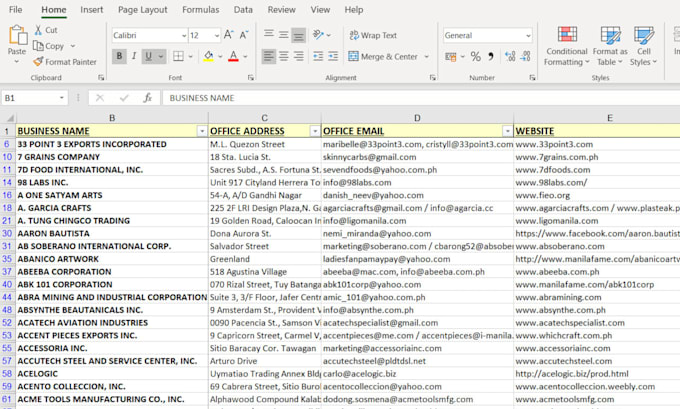
Task: Select Middle Align icon
Action: pos(284,35)
